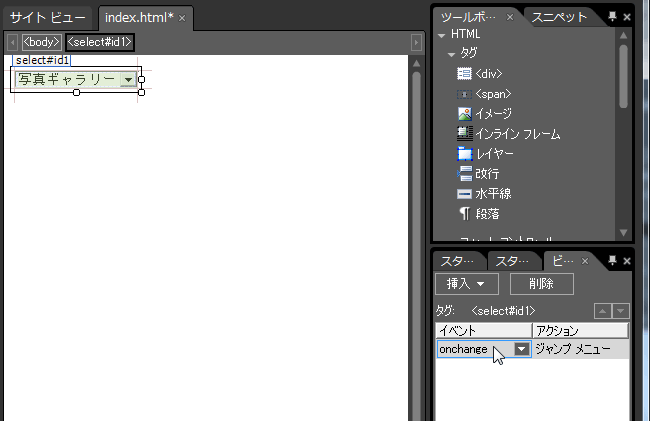Click the 写真ギャラリー select box text
650x421 pixels.
pyautogui.click(x=67, y=79)
